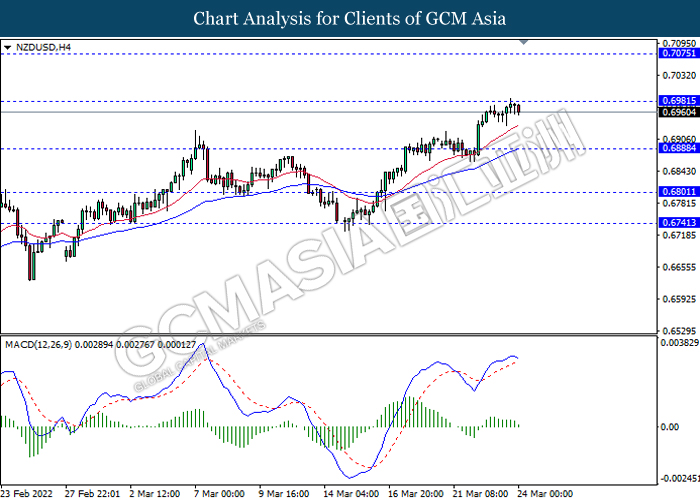This screenshot has height=500, width=700.
Task: Click the Chart Analysis for Clients title
Action: pyautogui.click(x=350, y=19)
